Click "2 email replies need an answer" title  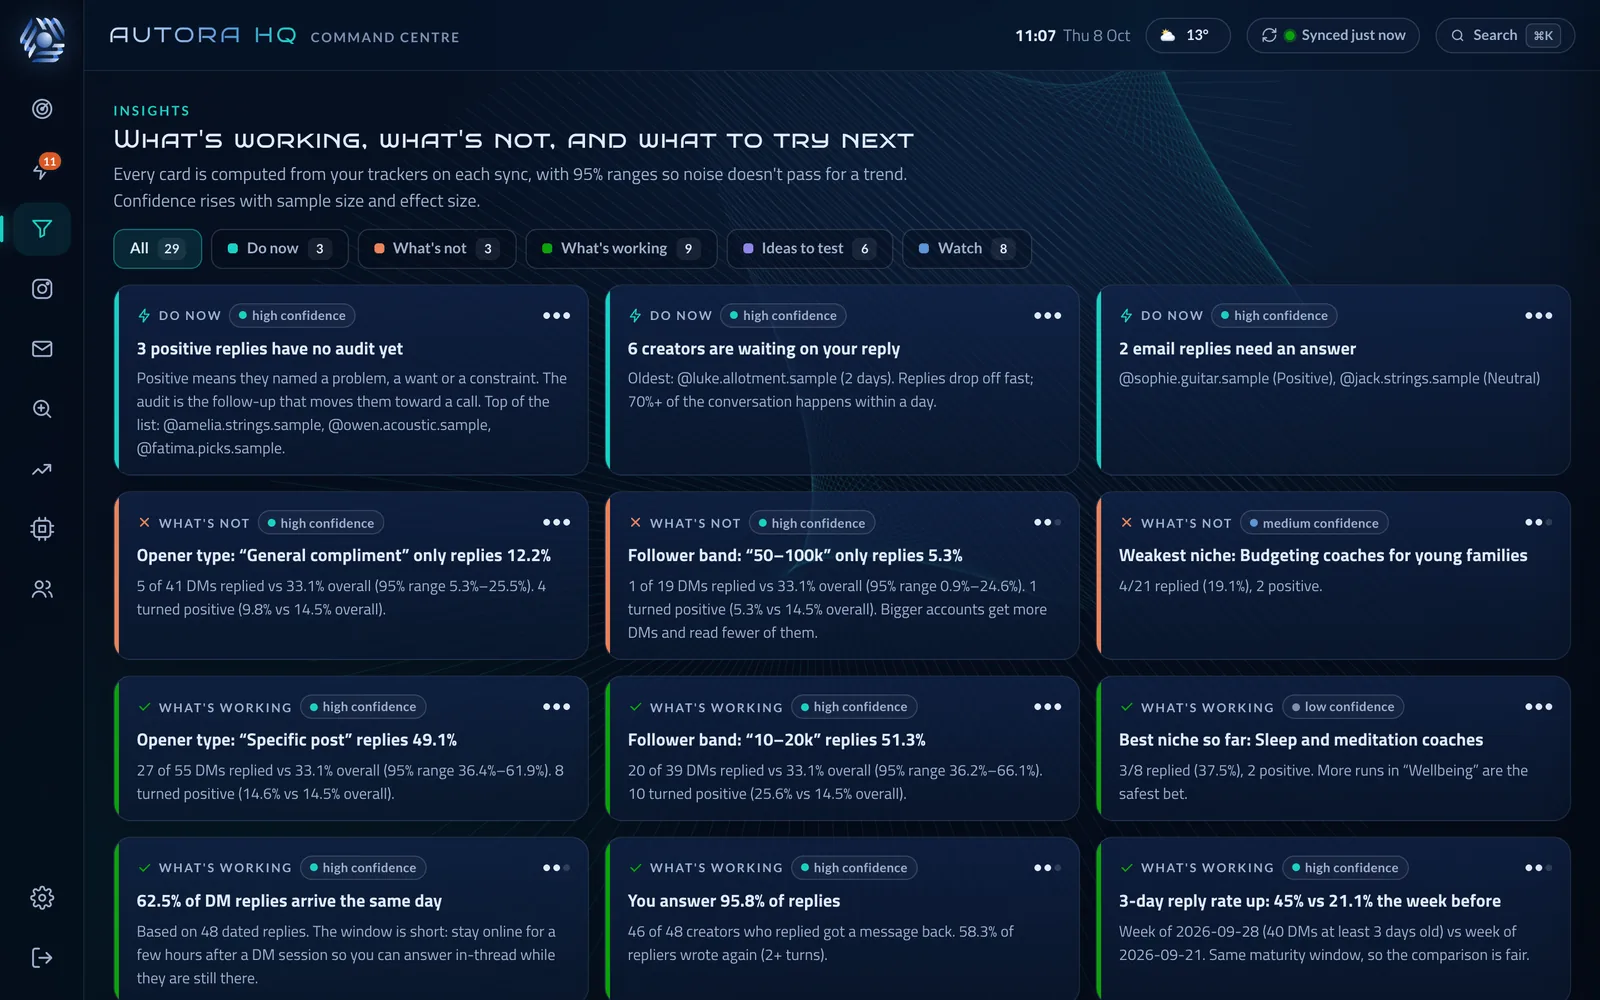click(x=1237, y=349)
